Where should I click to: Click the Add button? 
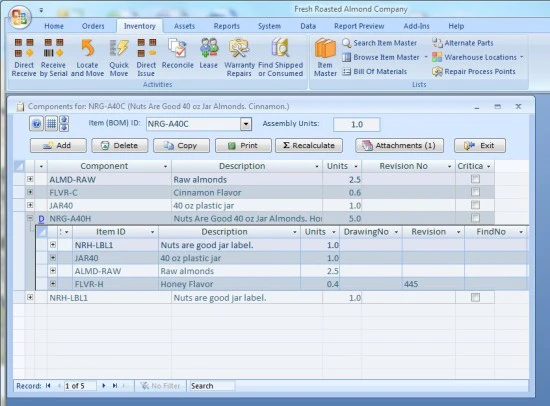click(x=58, y=145)
